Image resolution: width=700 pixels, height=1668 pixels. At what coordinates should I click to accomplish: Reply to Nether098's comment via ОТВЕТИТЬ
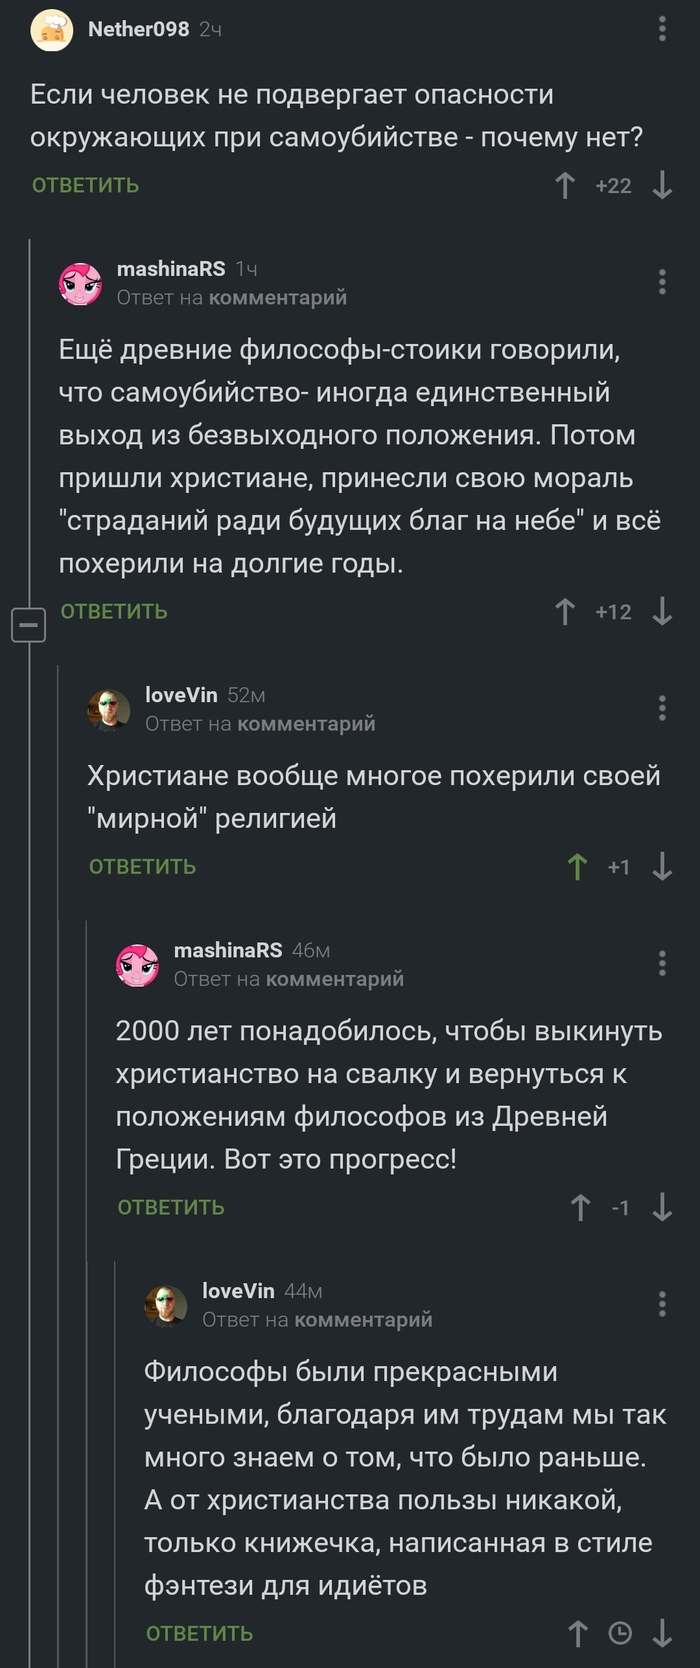coord(85,185)
